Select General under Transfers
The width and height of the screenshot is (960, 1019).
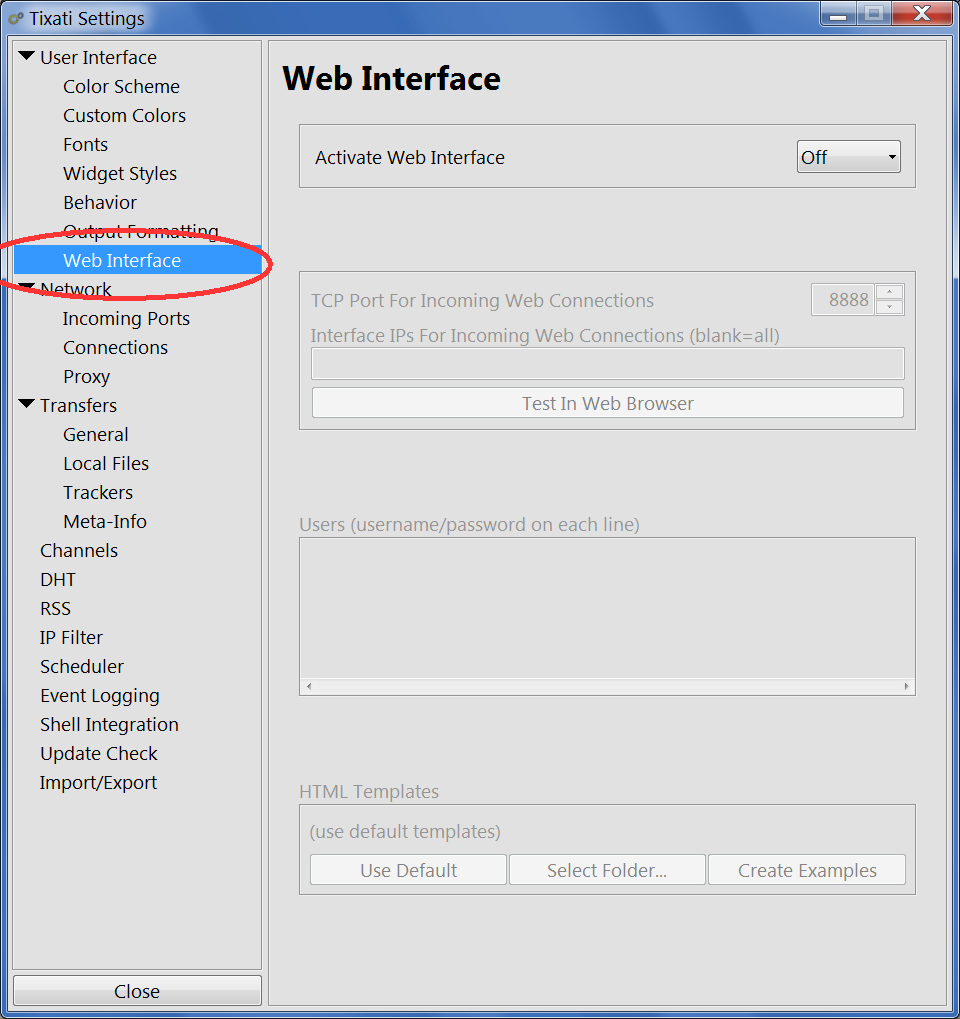(x=96, y=435)
